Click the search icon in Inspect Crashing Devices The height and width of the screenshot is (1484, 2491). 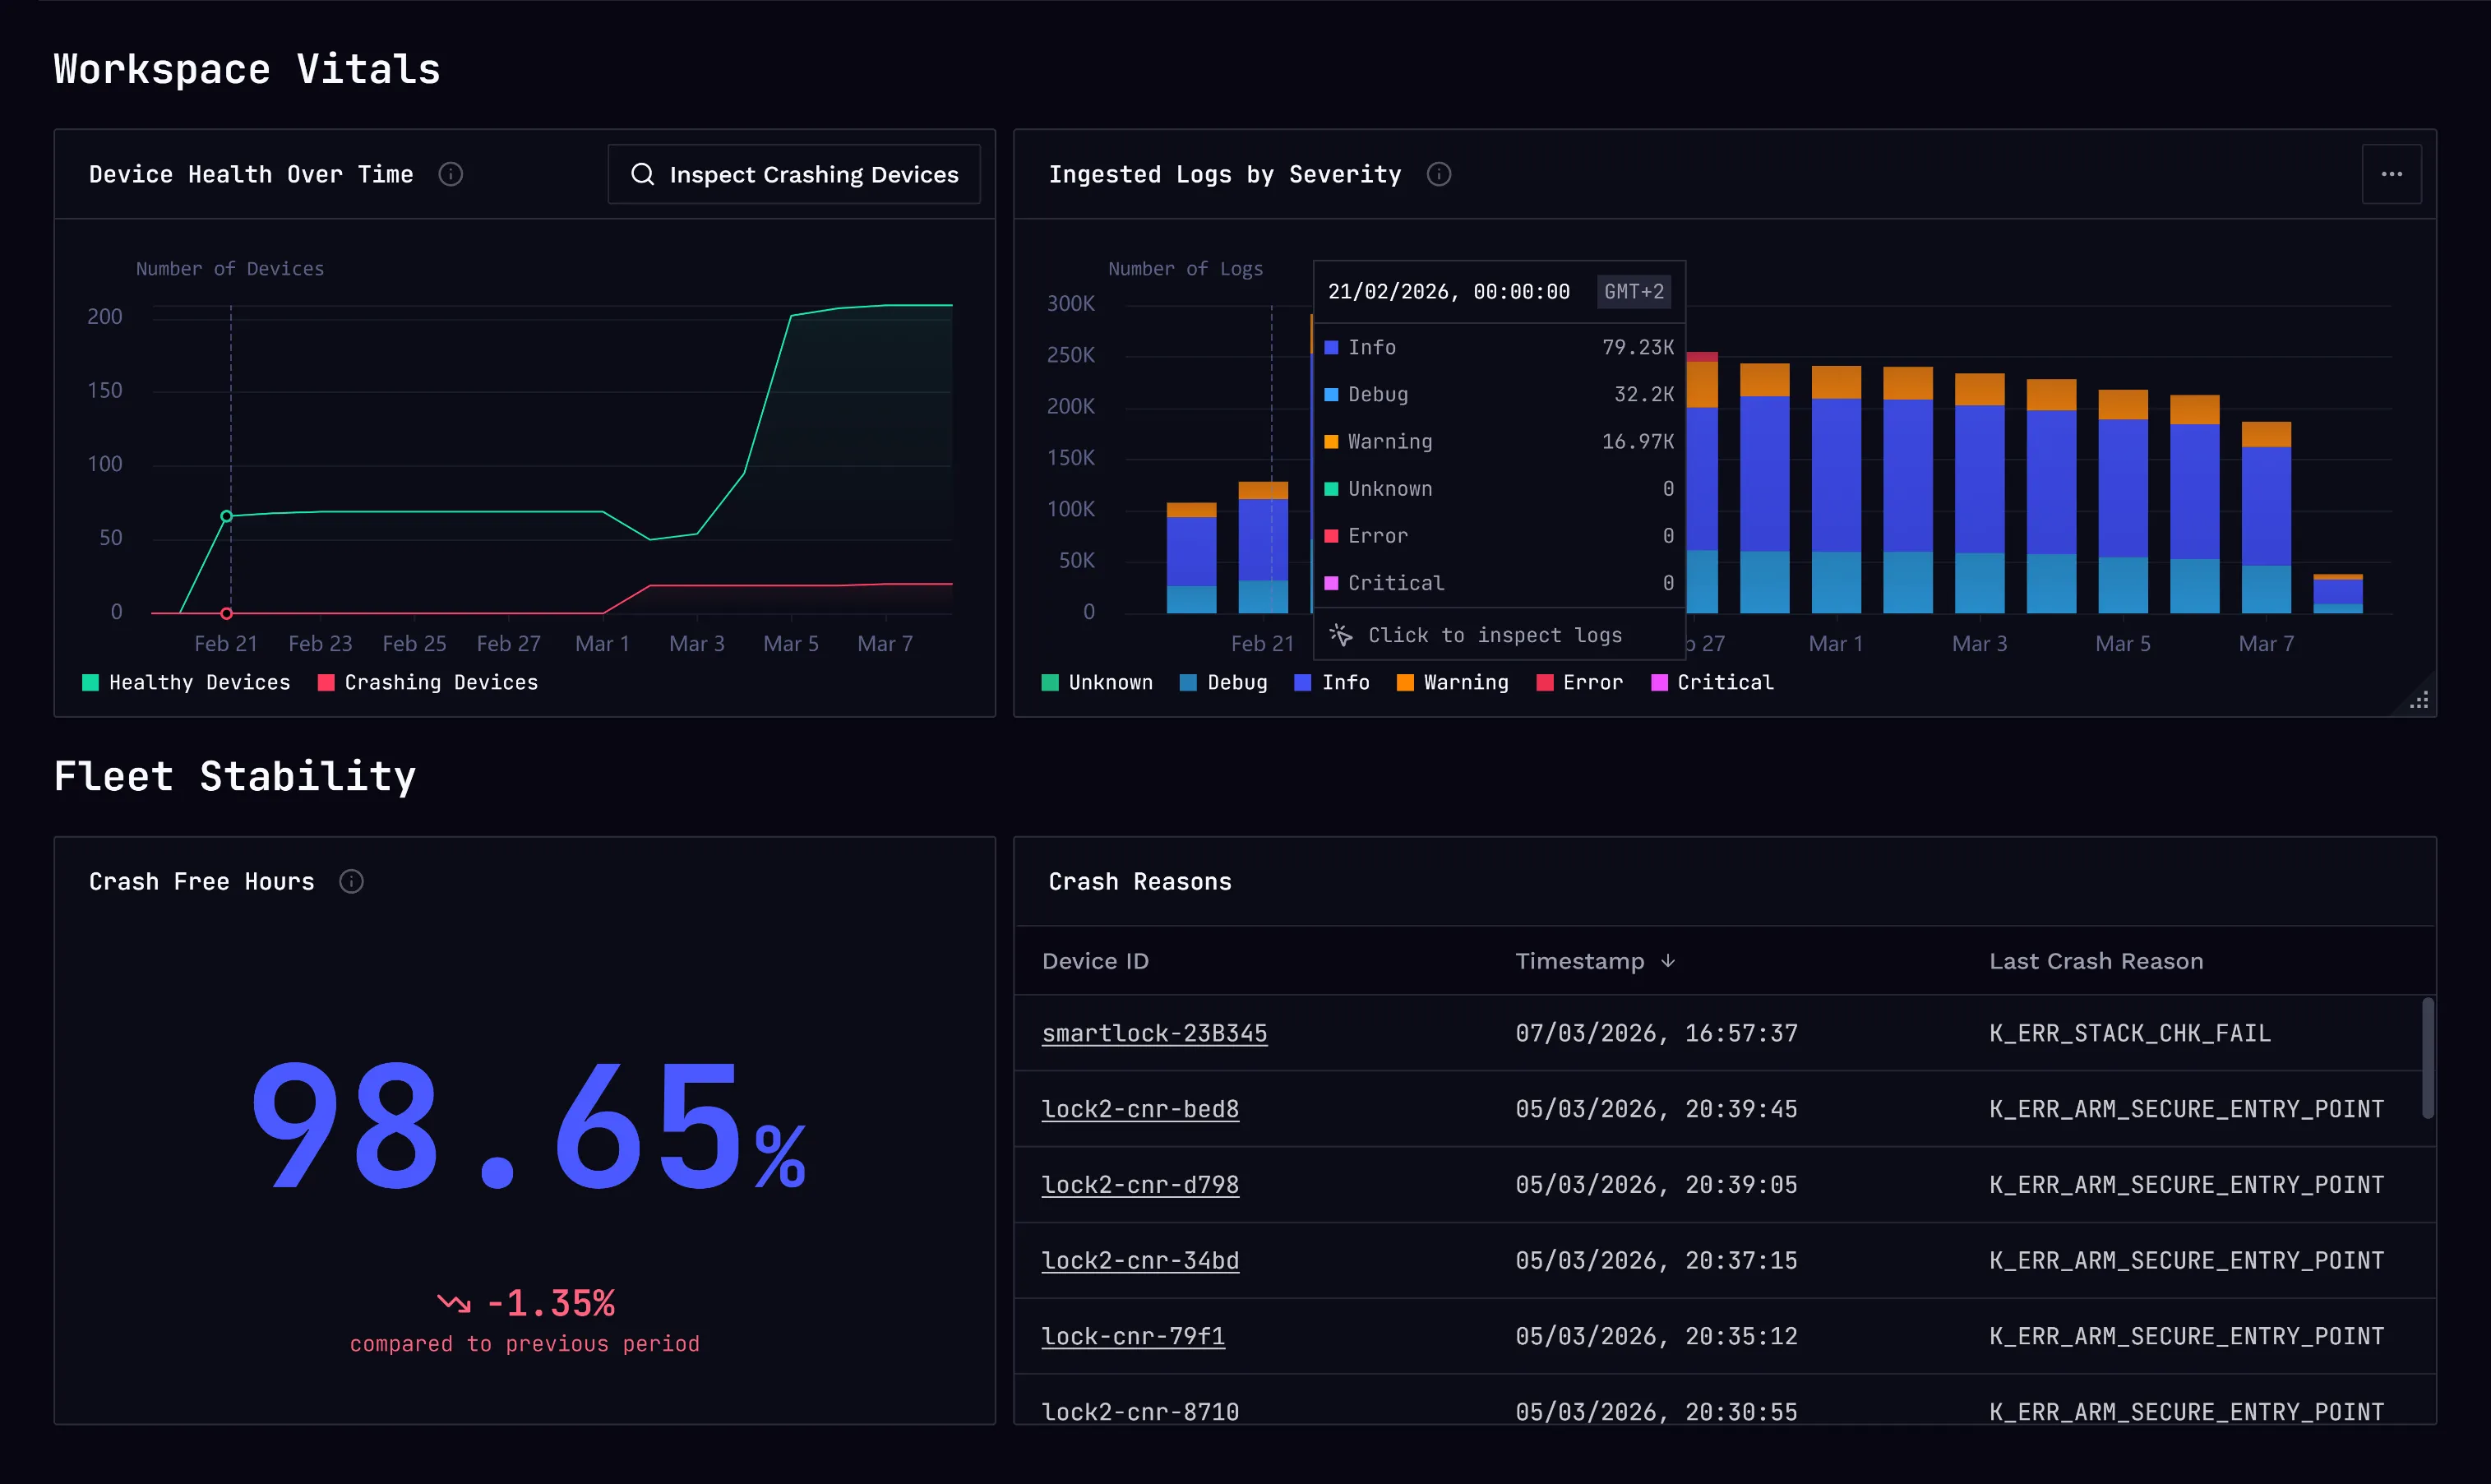[x=643, y=174]
